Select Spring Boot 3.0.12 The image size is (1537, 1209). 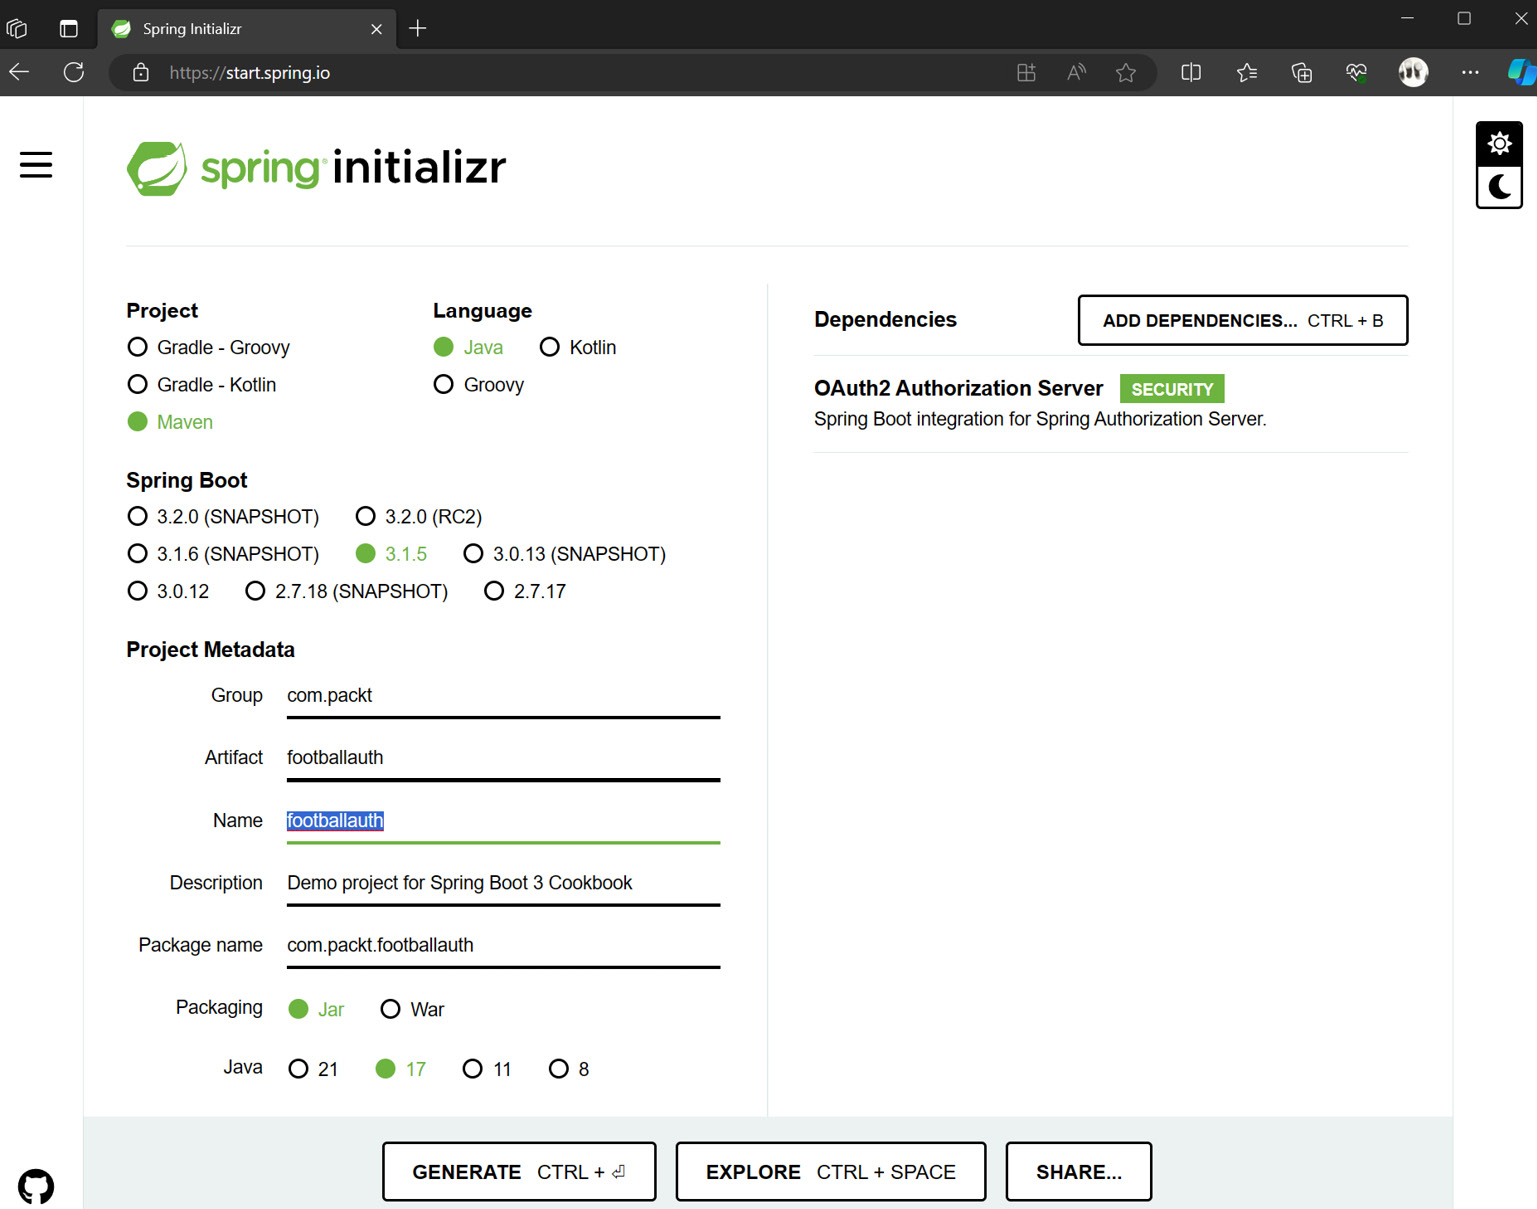pos(168,591)
